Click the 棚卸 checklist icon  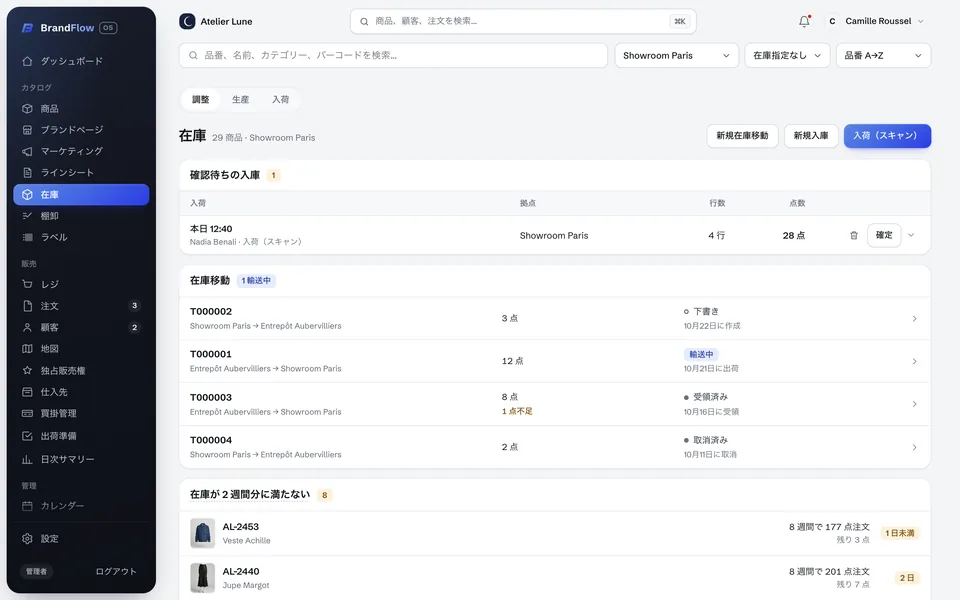27,216
